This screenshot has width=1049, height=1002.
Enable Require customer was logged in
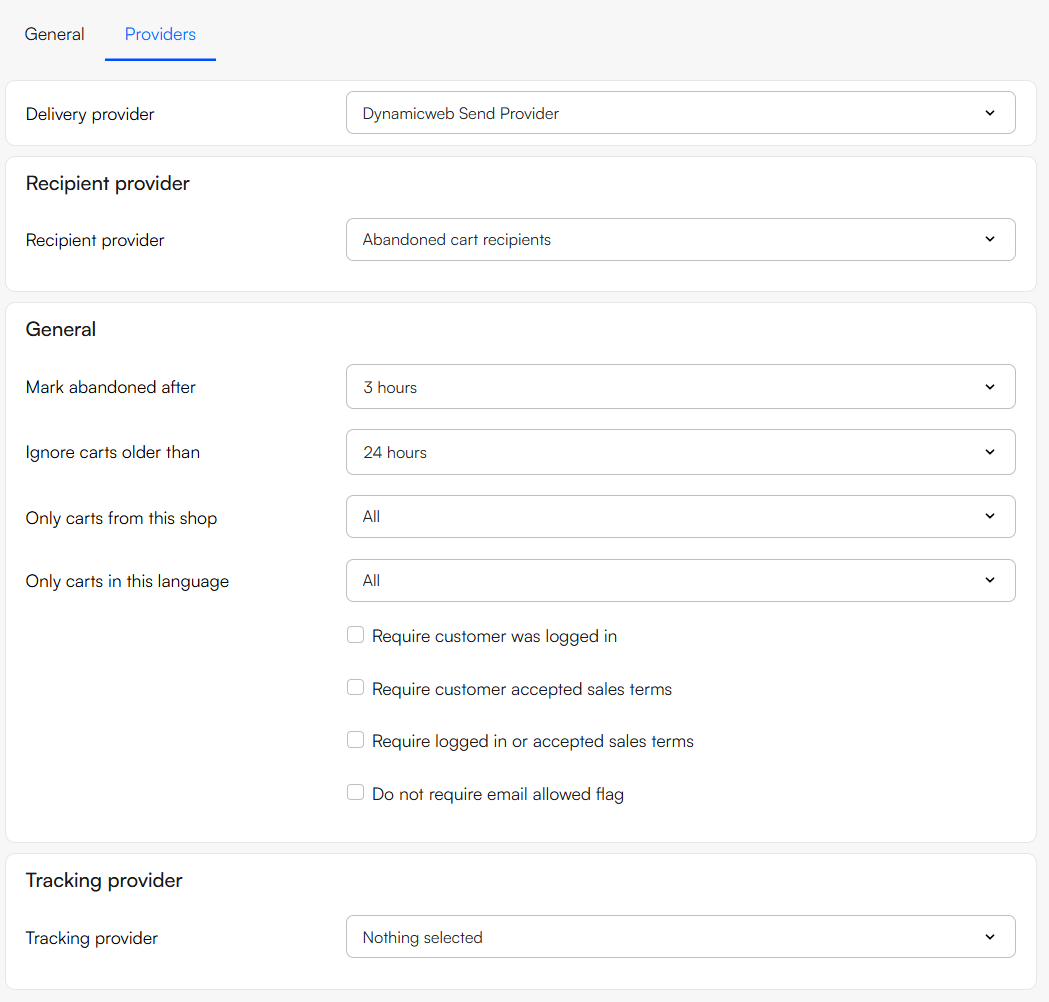(x=355, y=635)
